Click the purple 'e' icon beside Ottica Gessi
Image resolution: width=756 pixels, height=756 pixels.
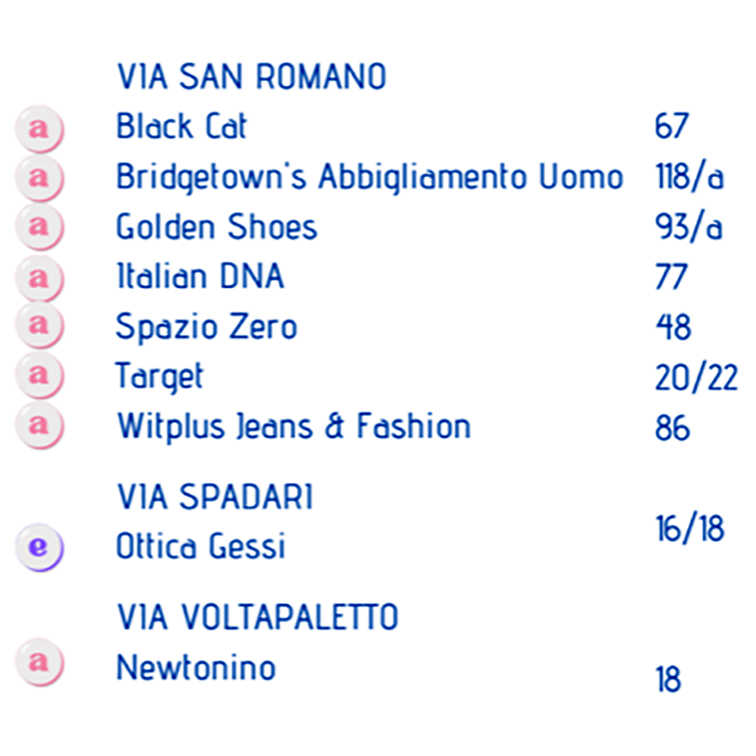40,548
